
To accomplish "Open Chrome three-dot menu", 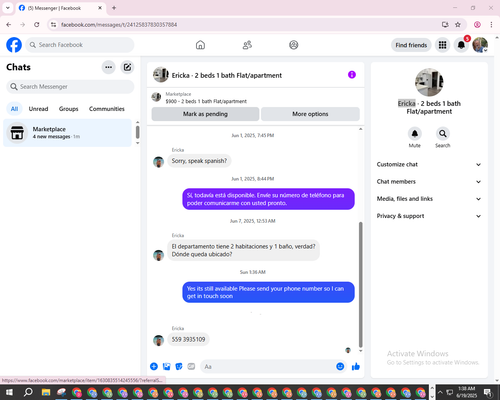I will pos(491,25).
